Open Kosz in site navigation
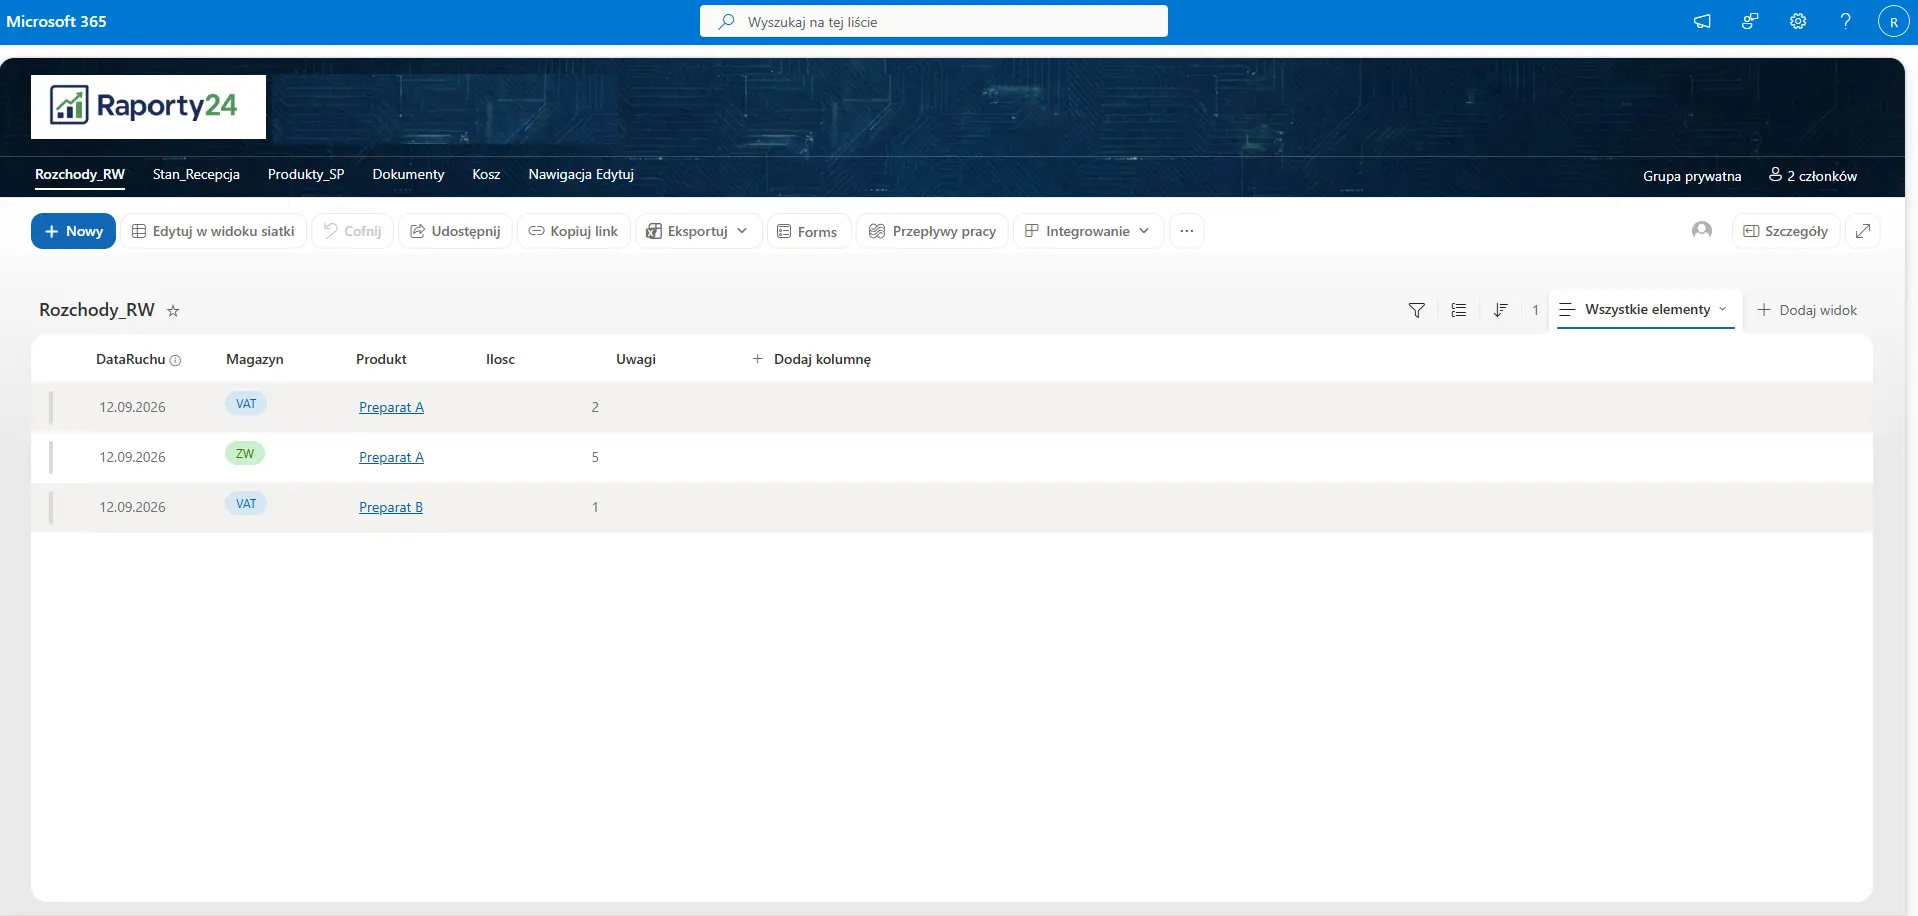The image size is (1918, 916). click(486, 174)
